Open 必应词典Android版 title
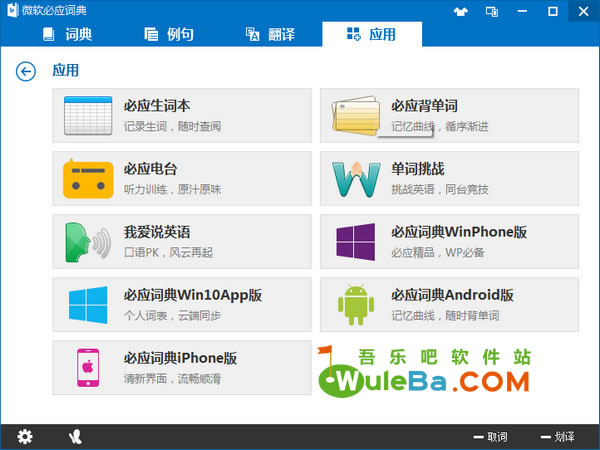Viewport: 600px width, 450px height. (452, 295)
